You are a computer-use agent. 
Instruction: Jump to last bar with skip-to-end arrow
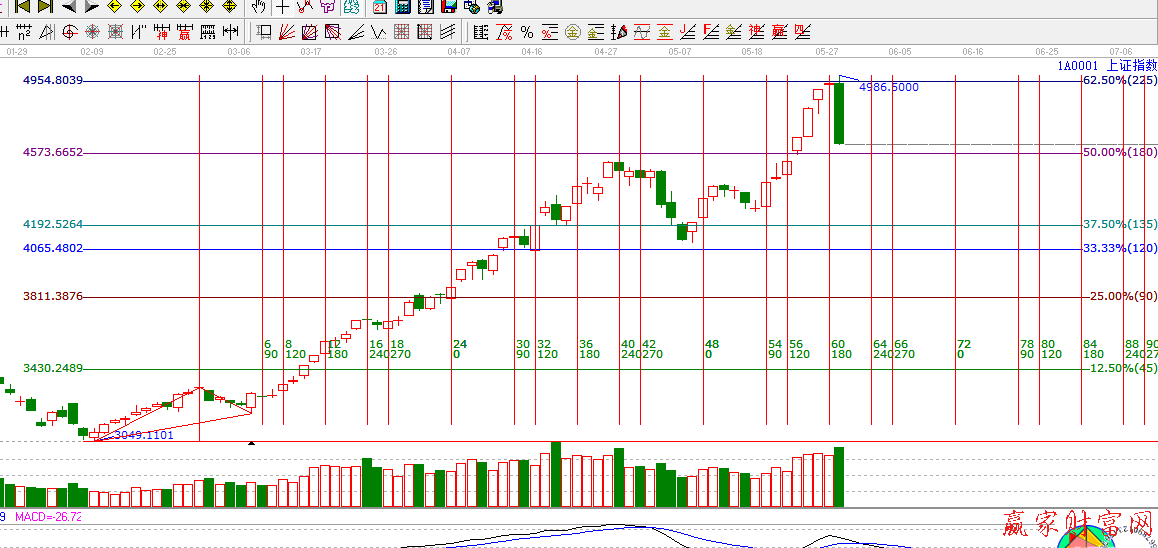pos(45,7)
